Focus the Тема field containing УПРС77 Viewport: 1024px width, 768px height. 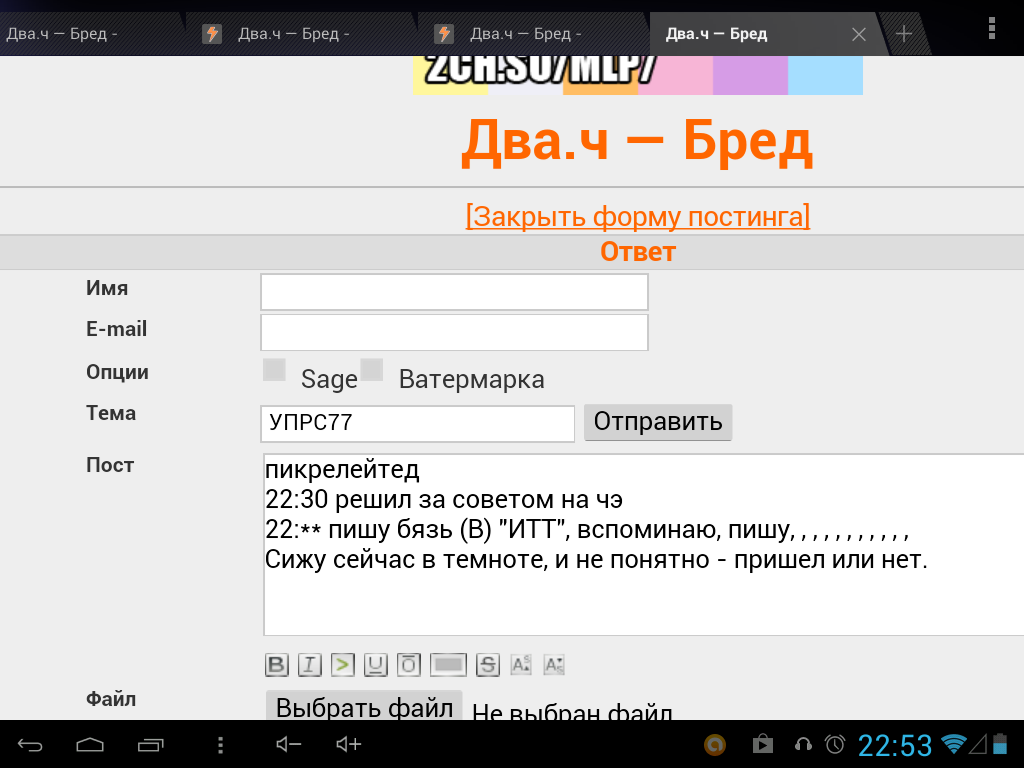point(417,423)
